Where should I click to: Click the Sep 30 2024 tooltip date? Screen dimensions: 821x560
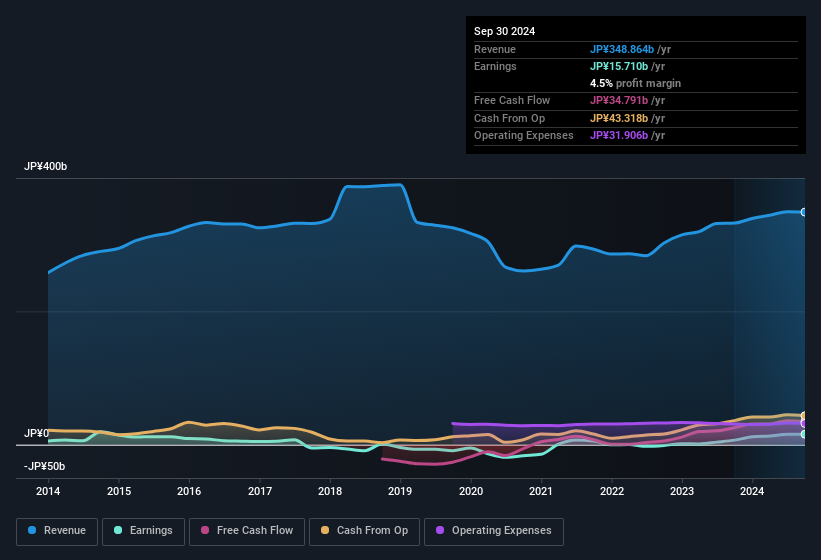504,31
